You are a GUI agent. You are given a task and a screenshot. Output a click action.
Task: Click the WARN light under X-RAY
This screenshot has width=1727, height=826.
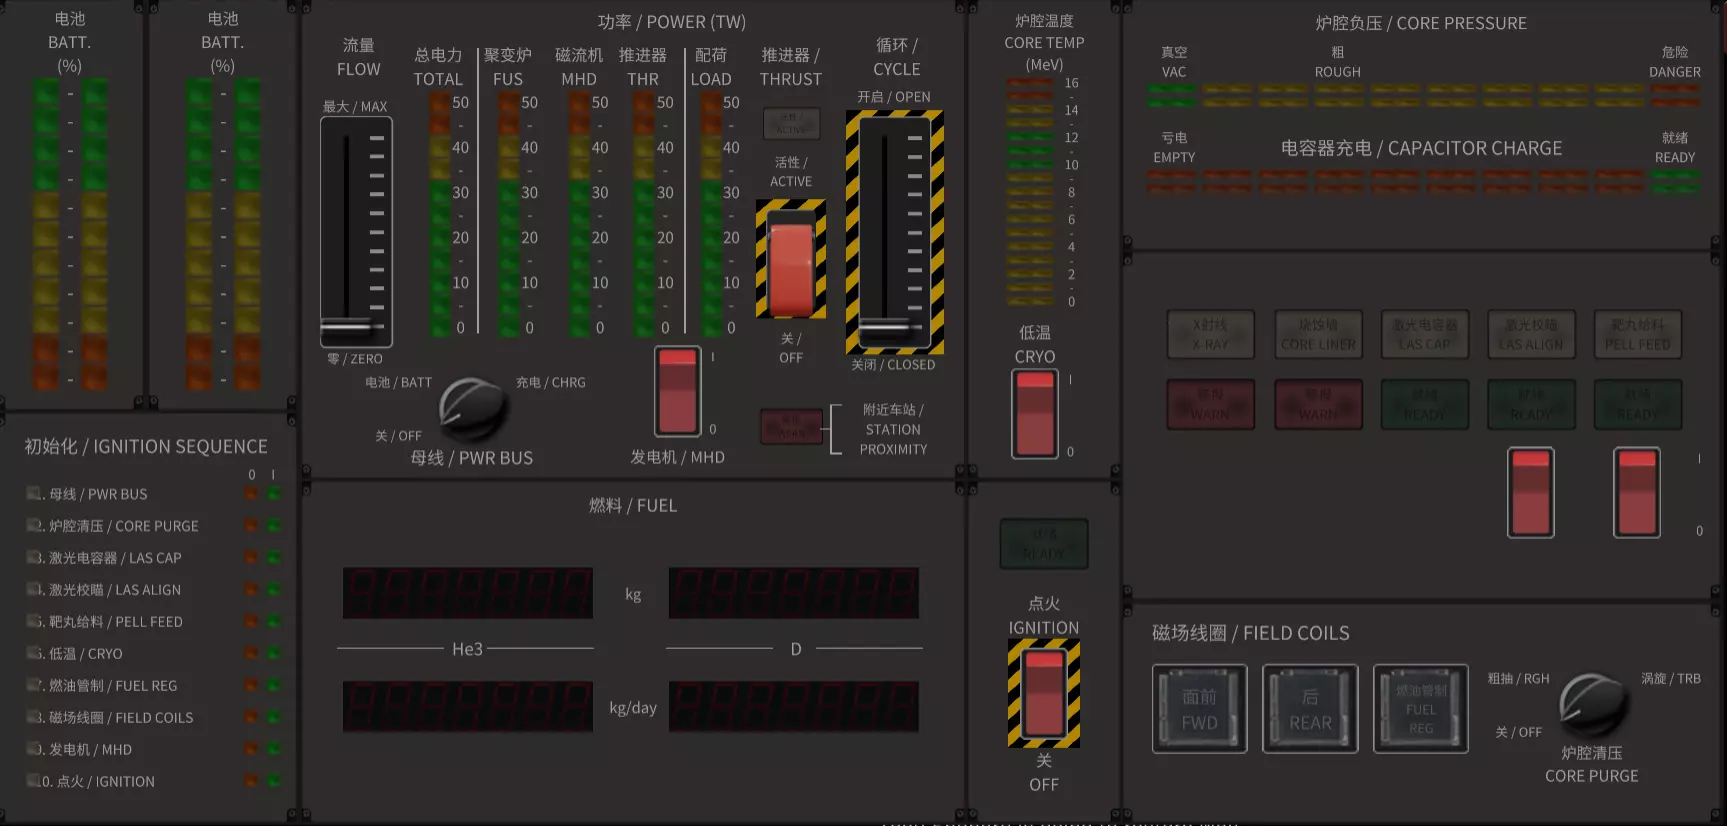pos(1211,405)
